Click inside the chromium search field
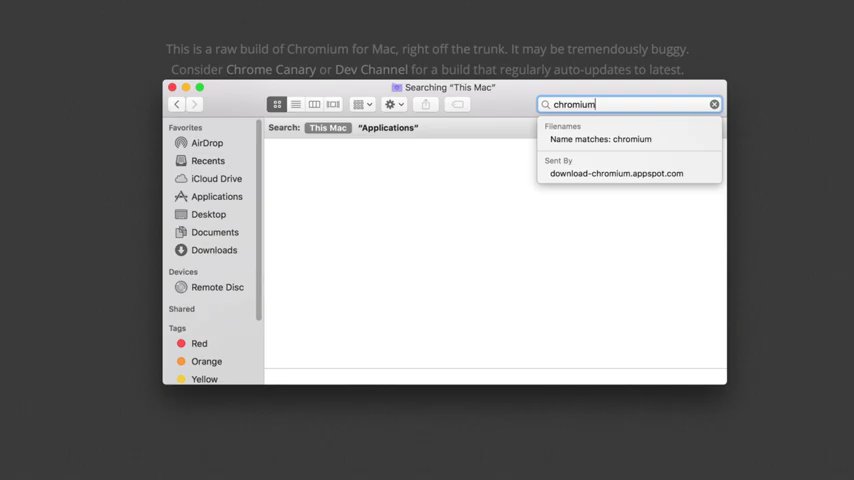Screen dimensions: 854x480 click(629, 104)
